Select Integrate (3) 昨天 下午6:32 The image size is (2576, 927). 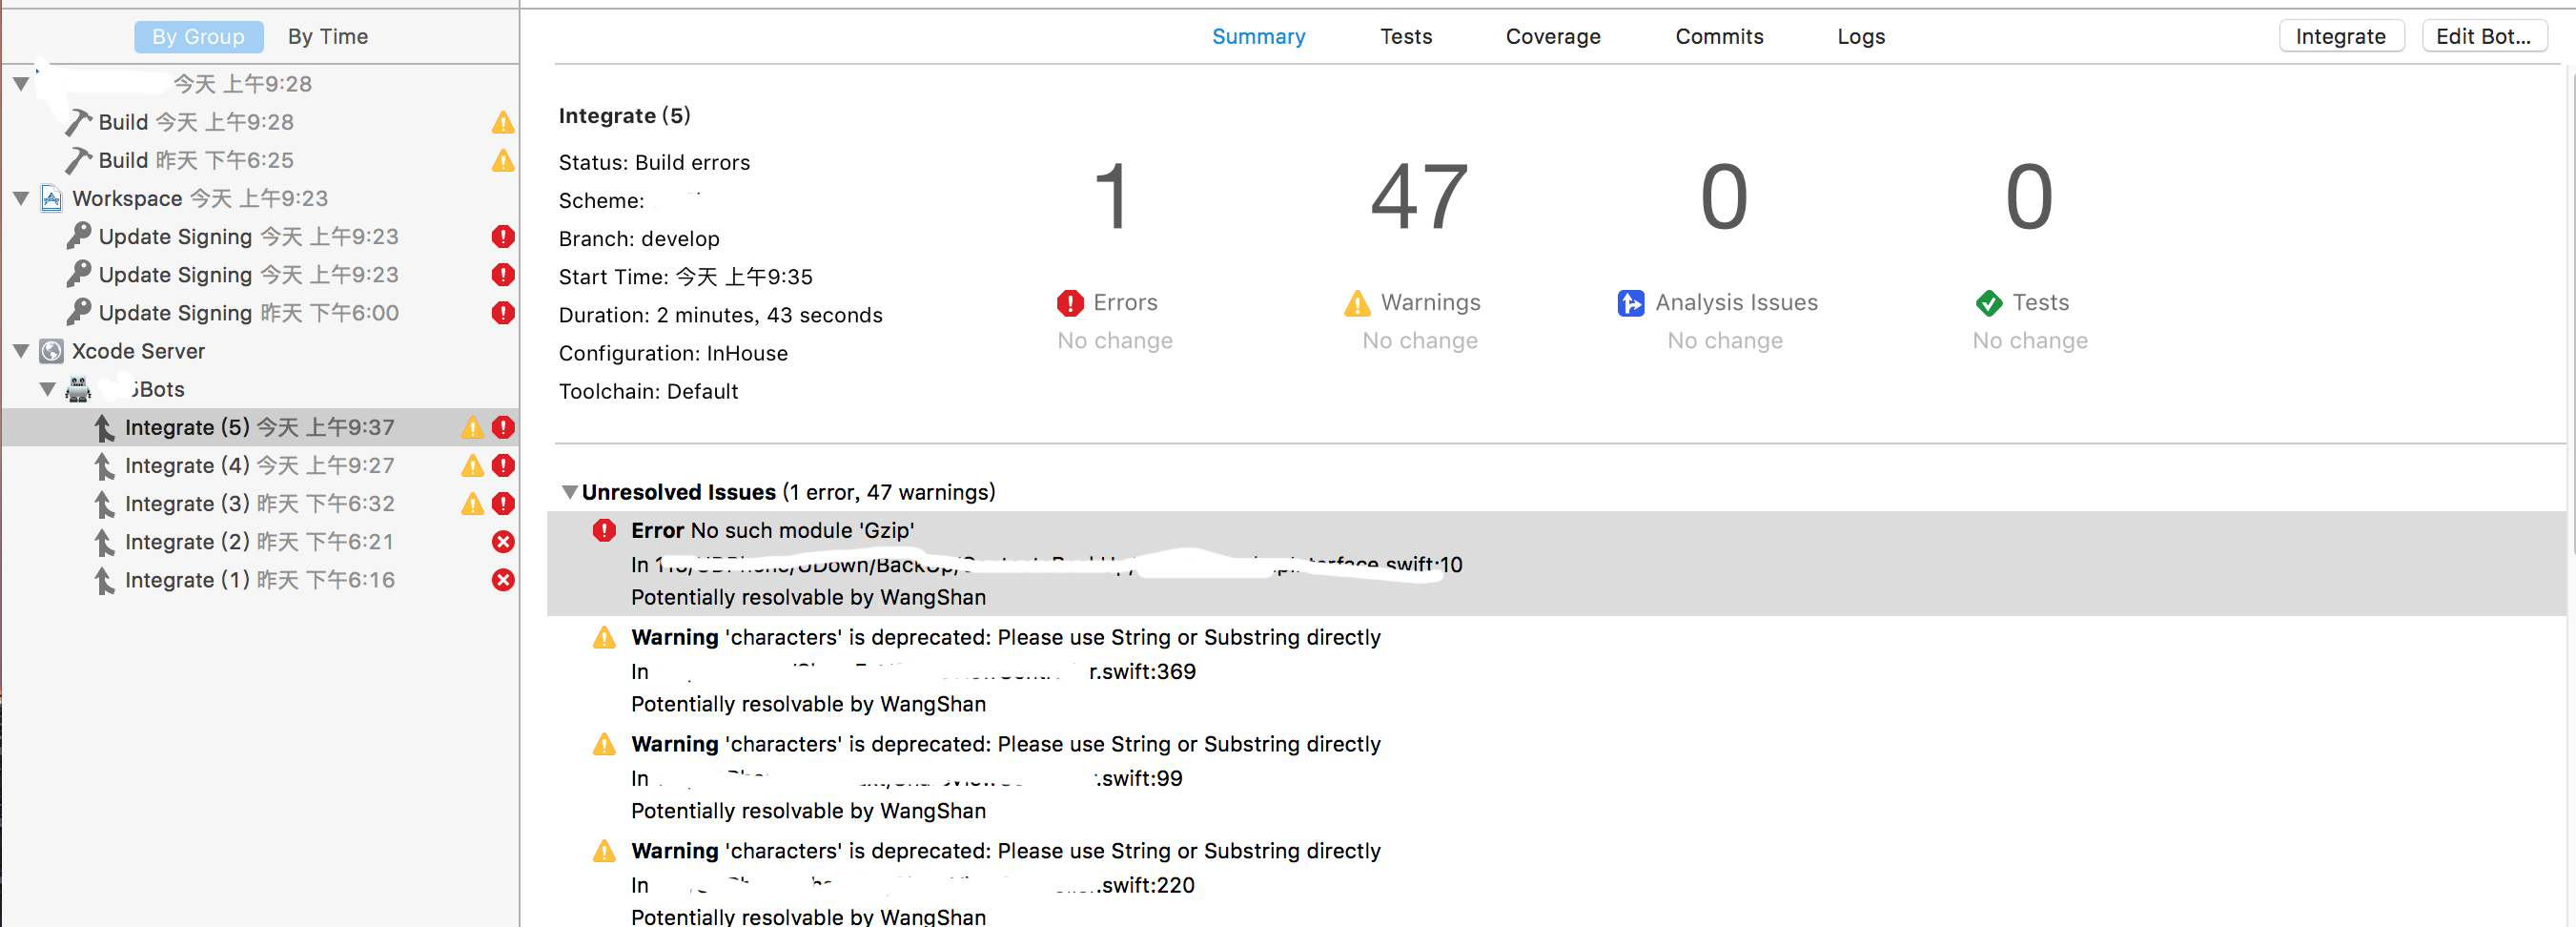point(260,504)
